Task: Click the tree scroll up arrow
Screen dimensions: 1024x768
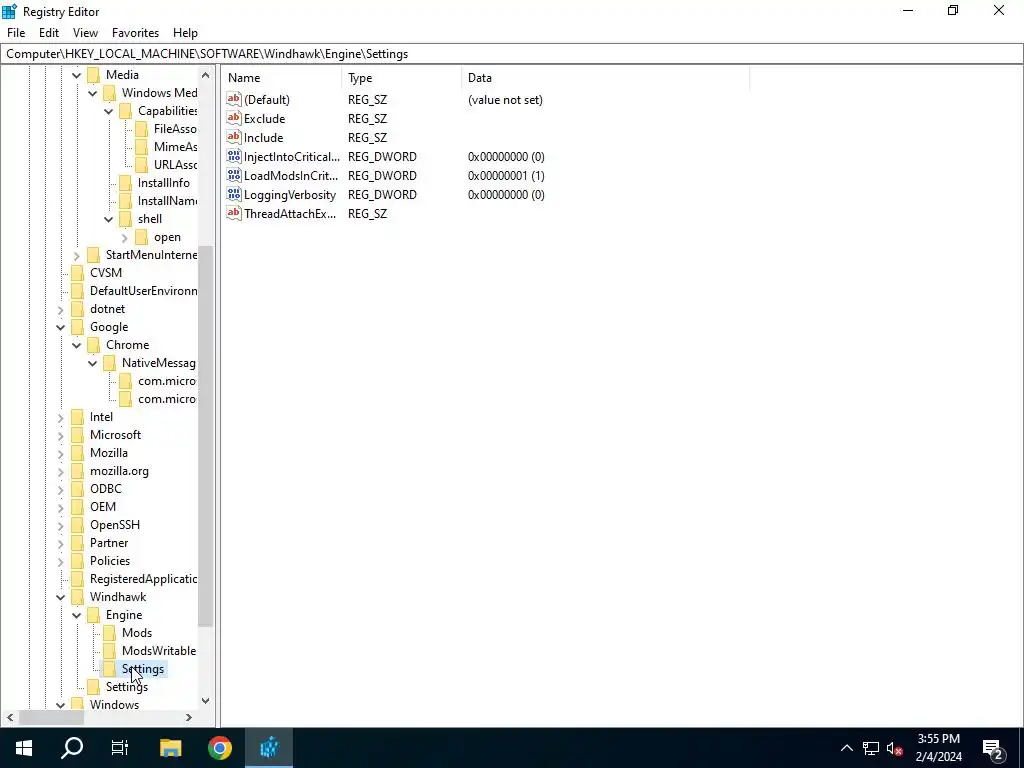Action: [206, 75]
